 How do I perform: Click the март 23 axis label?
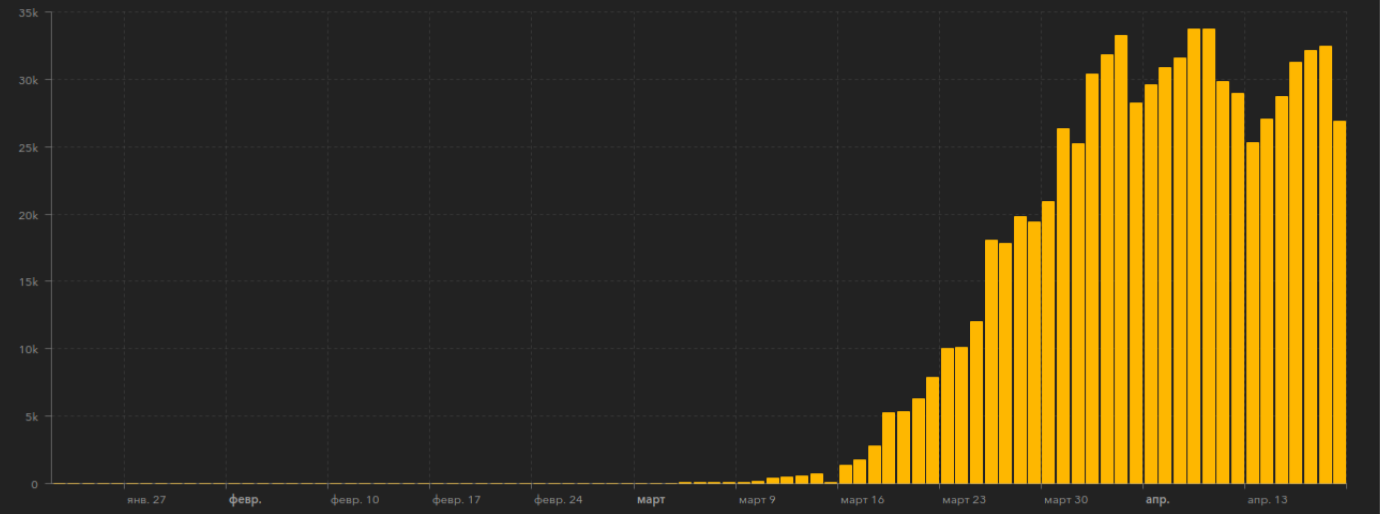964,499
